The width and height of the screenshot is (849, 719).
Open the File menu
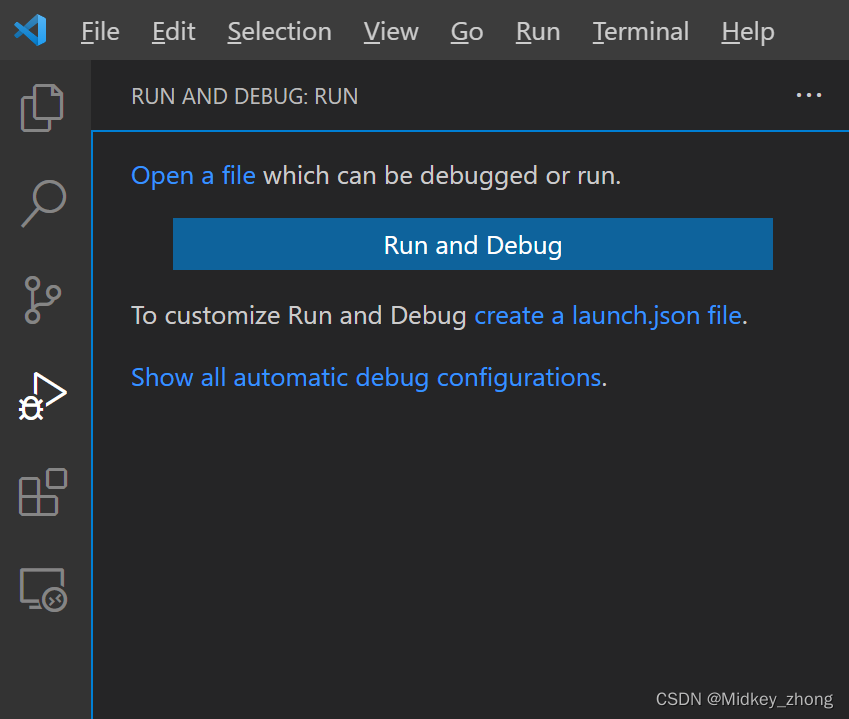tap(99, 31)
